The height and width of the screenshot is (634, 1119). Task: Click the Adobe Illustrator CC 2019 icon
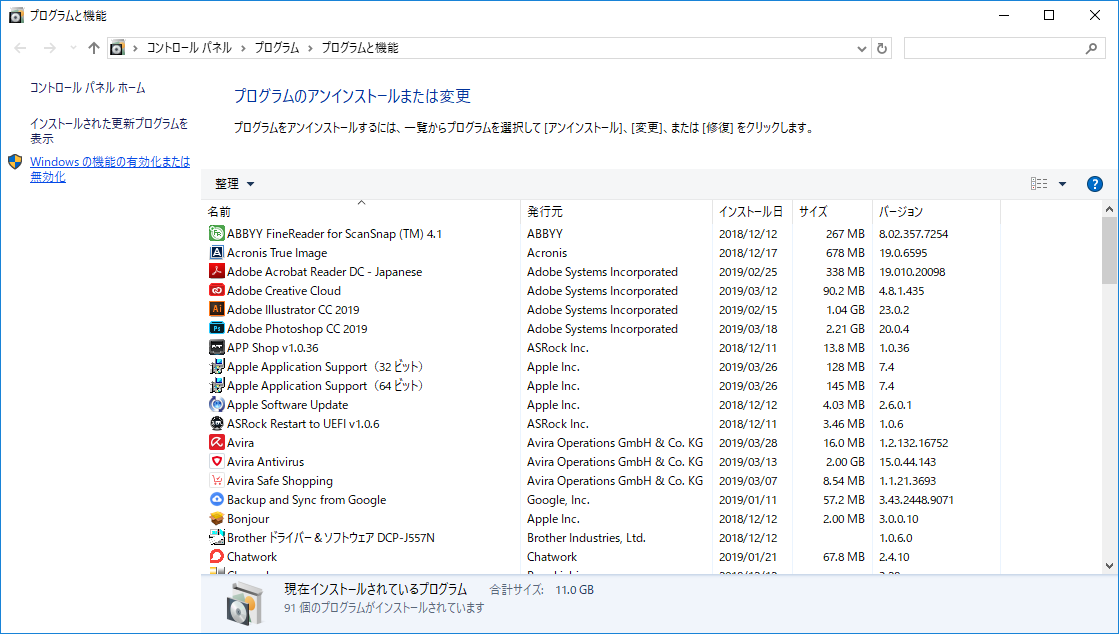[x=217, y=310]
